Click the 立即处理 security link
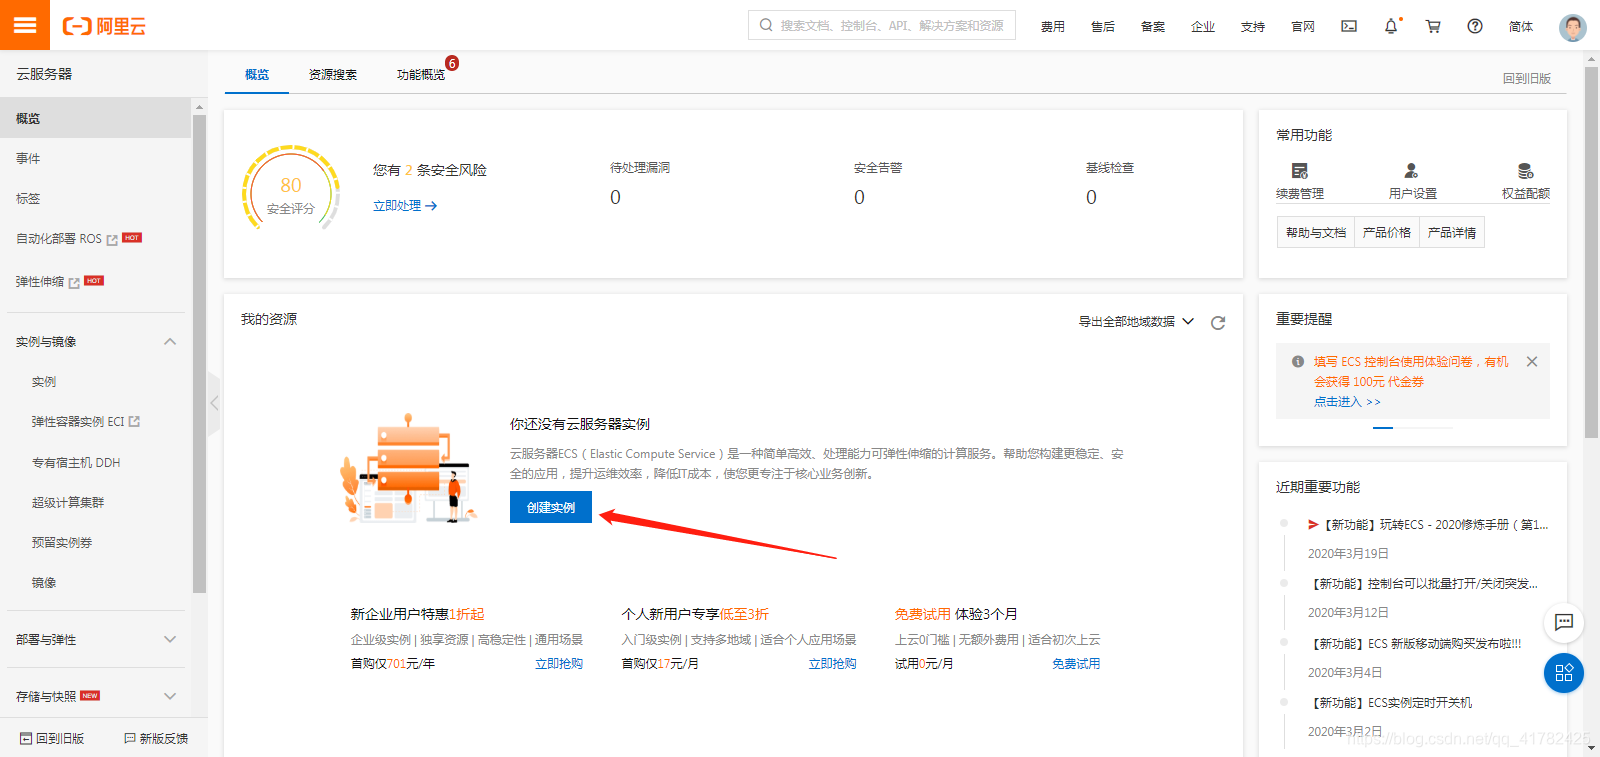1600x757 pixels. (405, 206)
